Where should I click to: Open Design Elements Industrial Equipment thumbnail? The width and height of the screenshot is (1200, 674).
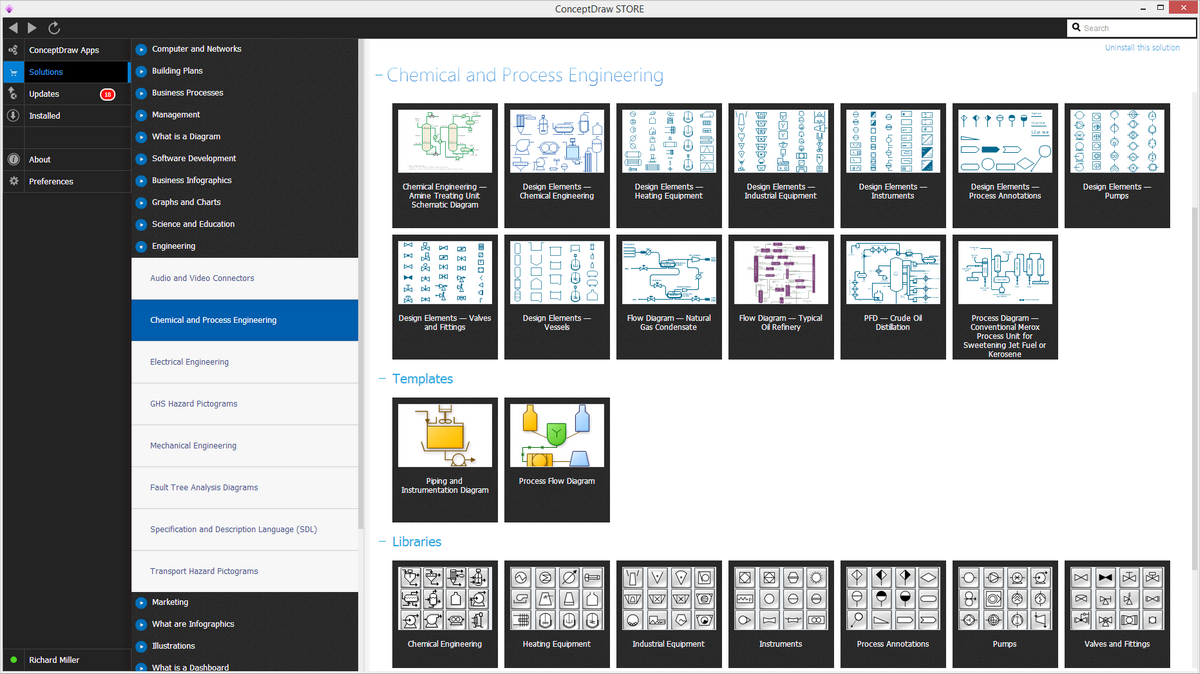(781, 142)
